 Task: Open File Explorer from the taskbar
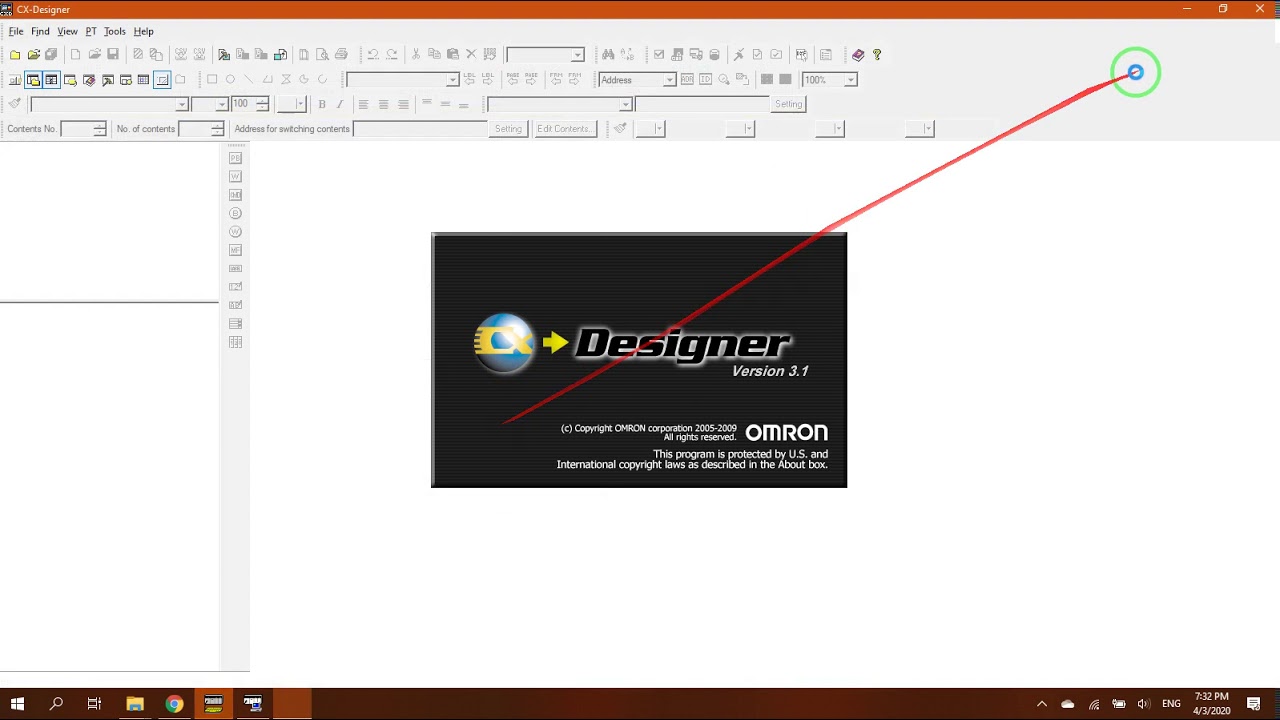(x=135, y=704)
